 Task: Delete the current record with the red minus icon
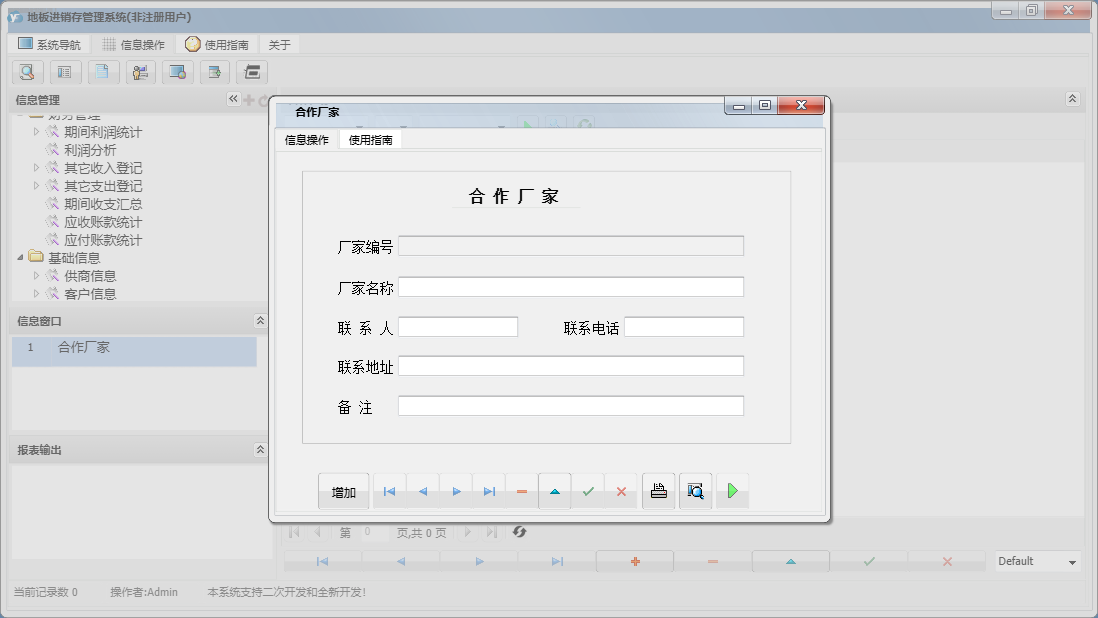tap(522, 491)
